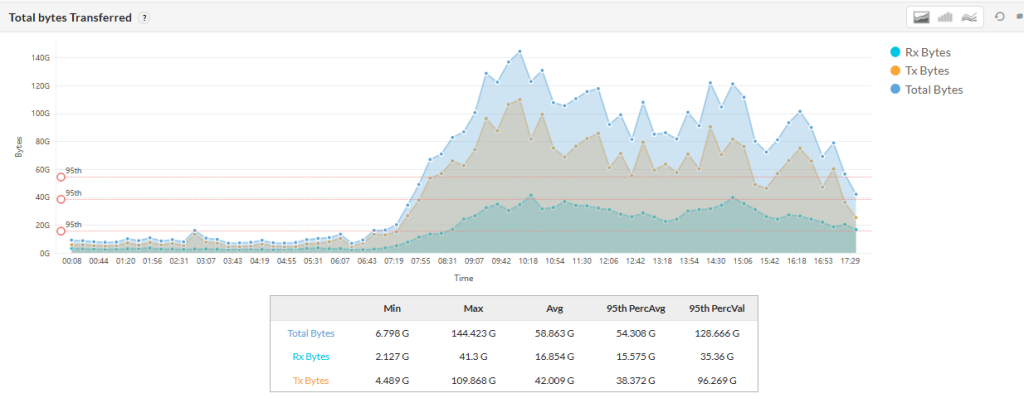
Task: Open help for Total bytes Transferred
Action: [x=145, y=18]
